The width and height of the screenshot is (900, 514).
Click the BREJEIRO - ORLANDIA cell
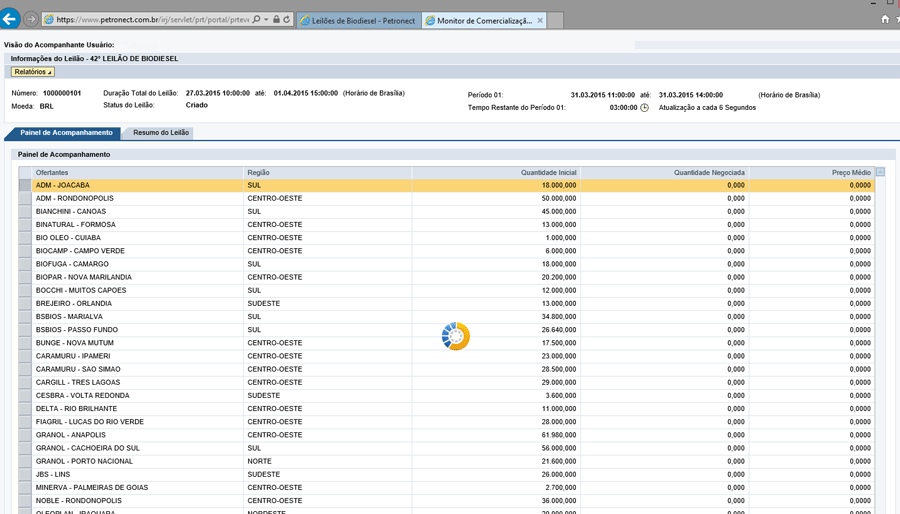tap(138, 303)
